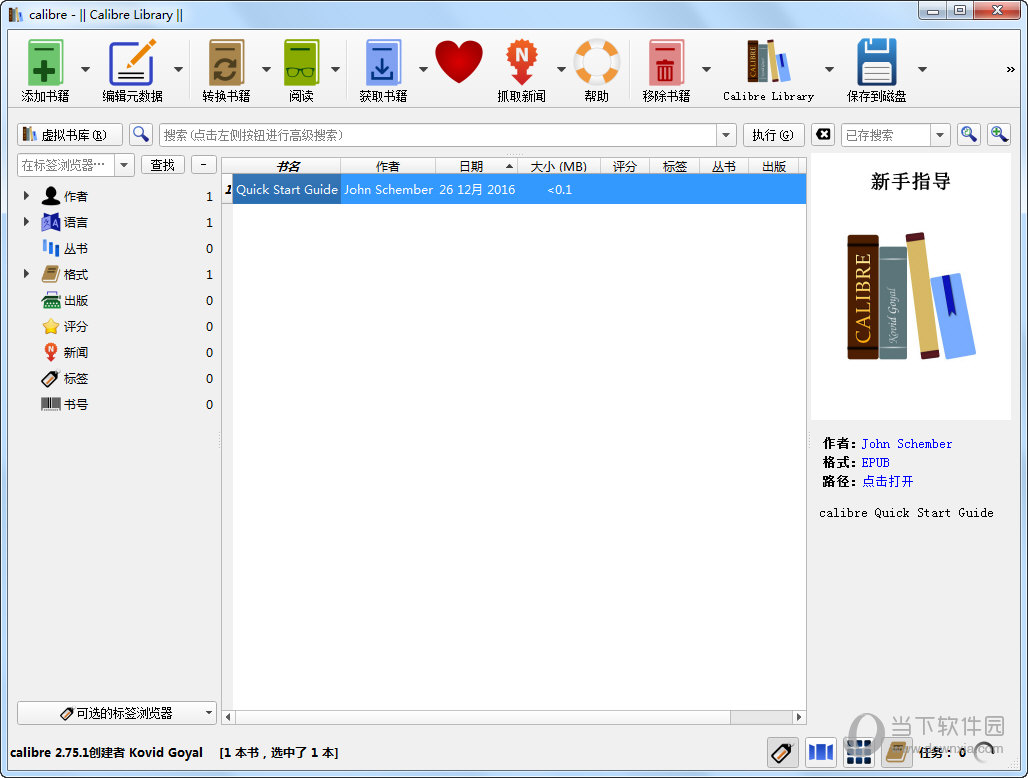Click the 获取书籍 get books icon
The image size is (1028, 778).
383,63
